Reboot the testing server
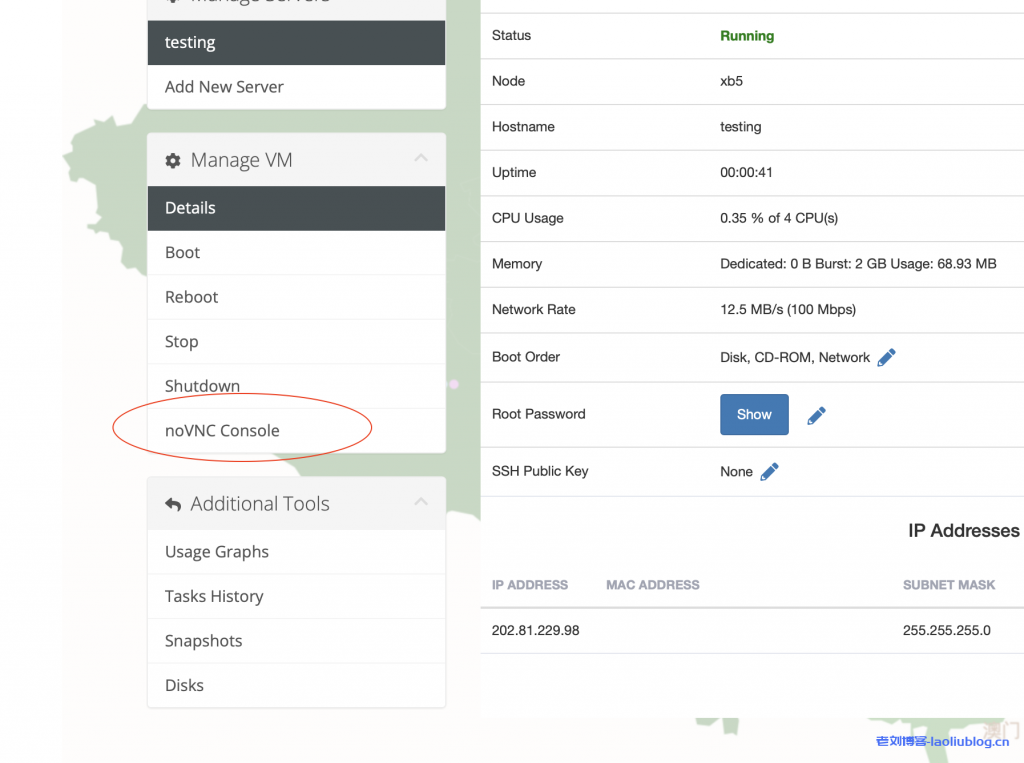The width and height of the screenshot is (1024, 763). point(191,296)
